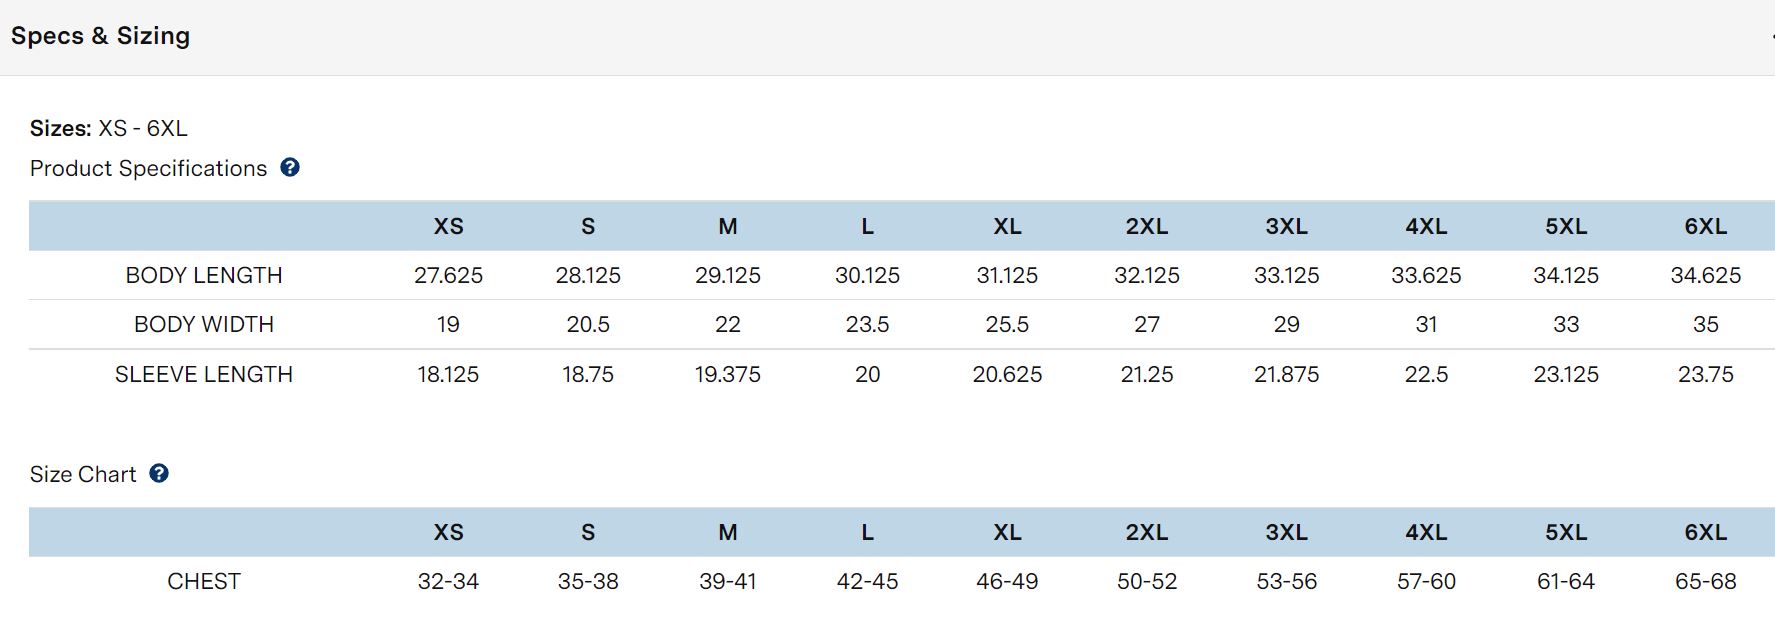Select the M header in the Size Chart

(x=728, y=533)
